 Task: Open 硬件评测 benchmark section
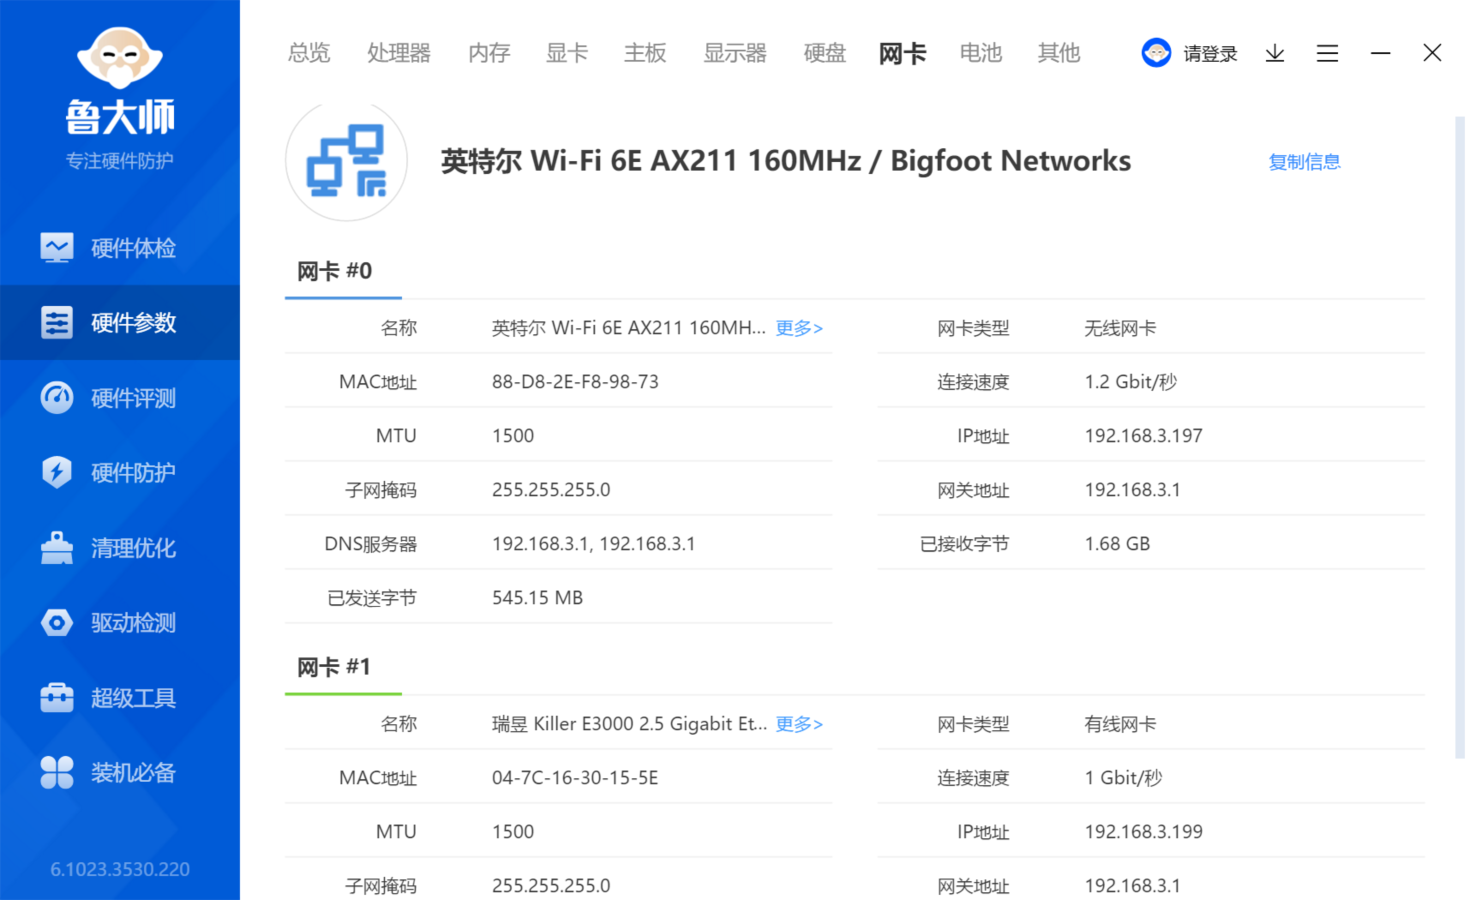120,398
